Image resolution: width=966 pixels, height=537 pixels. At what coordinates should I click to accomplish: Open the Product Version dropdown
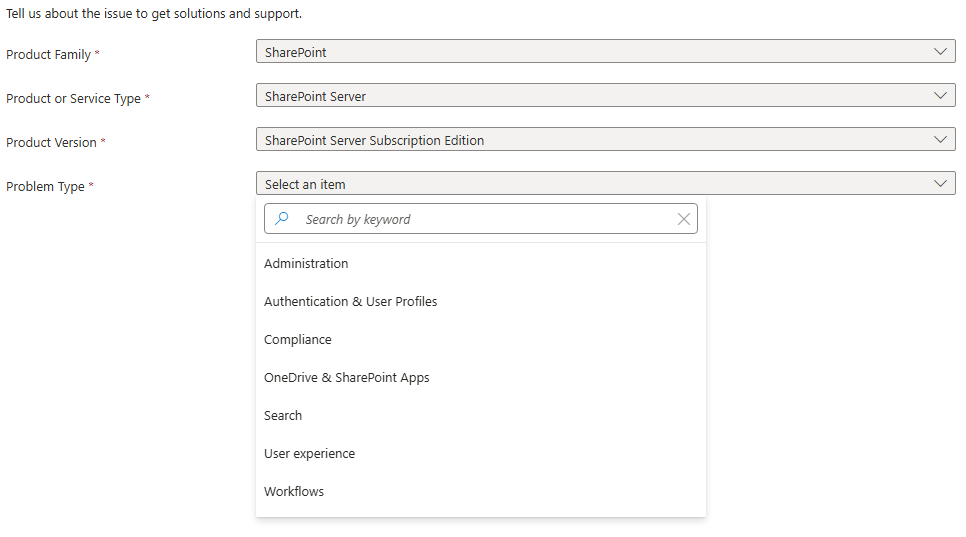pyautogui.click(x=606, y=140)
